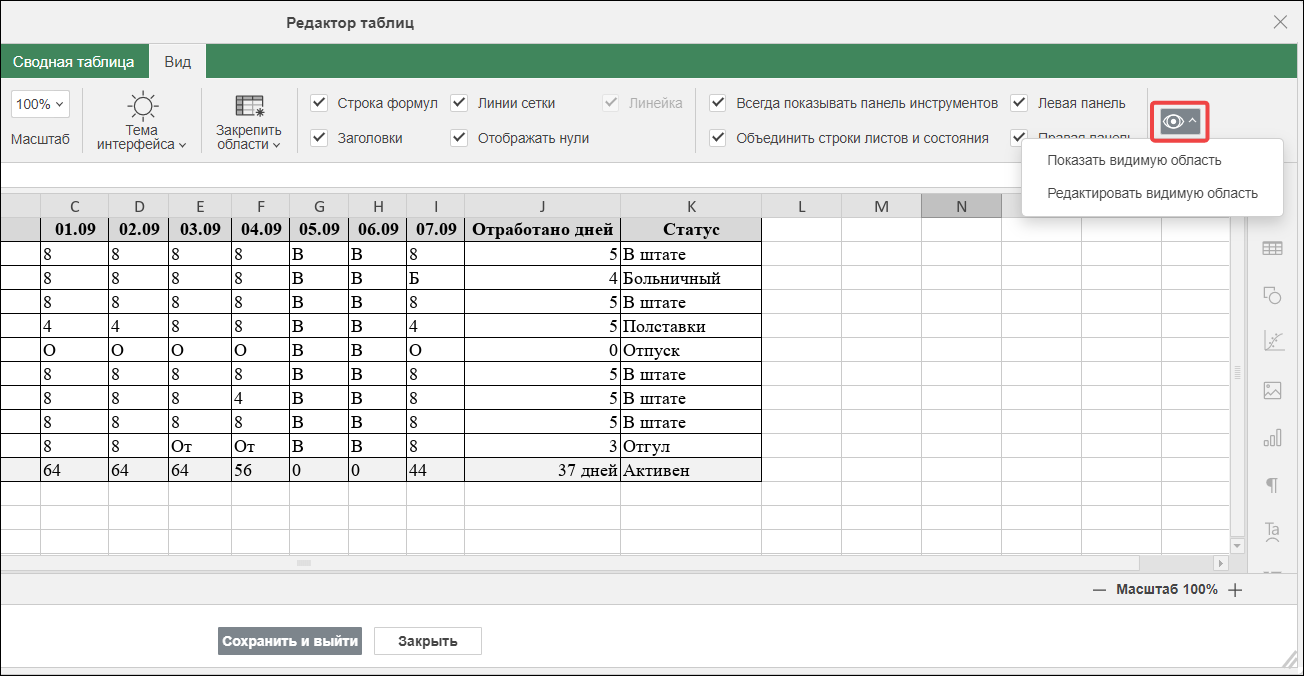Open the scatter-line chart icon in the right sidebar

[x=1272, y=342]
